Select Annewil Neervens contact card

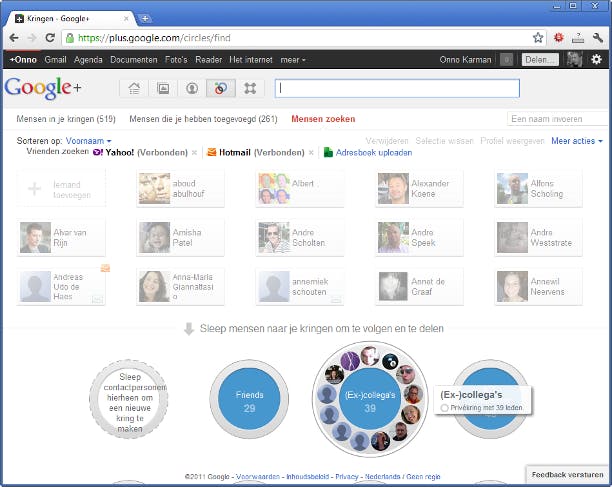[x=538, y=286]
